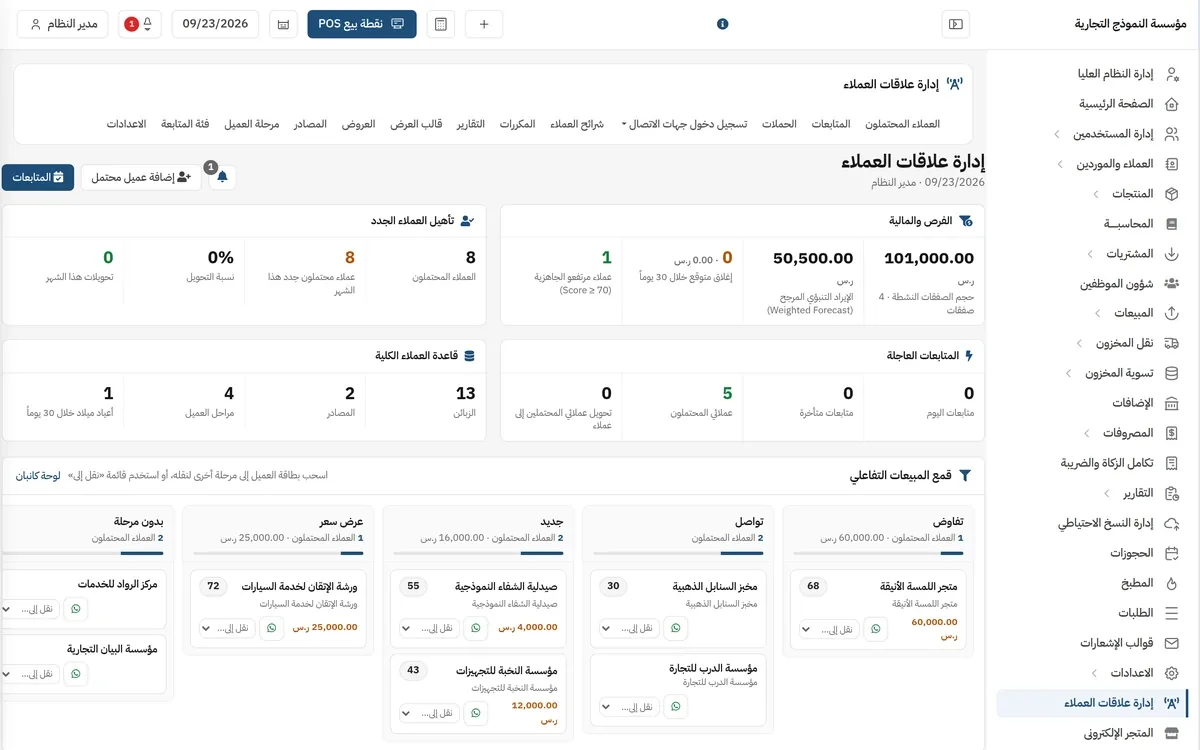Open نقل إلى dropdown on مؤسسة النخبة للتجهيزات card
The height and width of the screenshot is (750, 1200).
(x=429, y=713)
